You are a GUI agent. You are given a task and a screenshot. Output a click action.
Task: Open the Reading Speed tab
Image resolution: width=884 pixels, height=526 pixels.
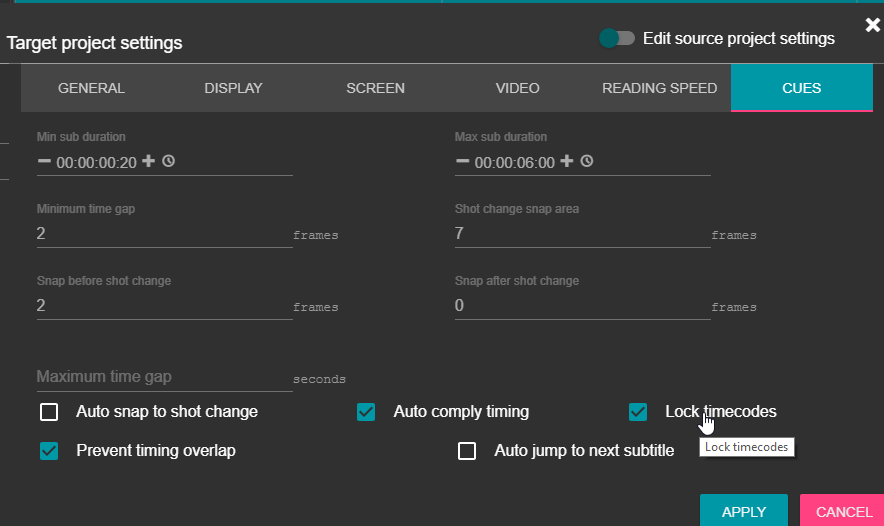tap(659, 88)
